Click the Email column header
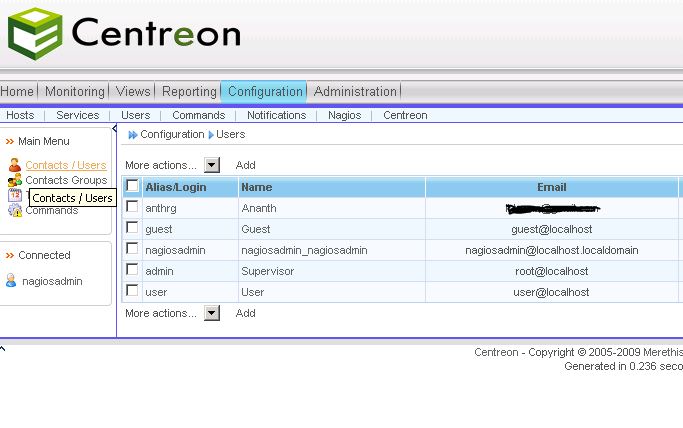 [x=551, y=187]
